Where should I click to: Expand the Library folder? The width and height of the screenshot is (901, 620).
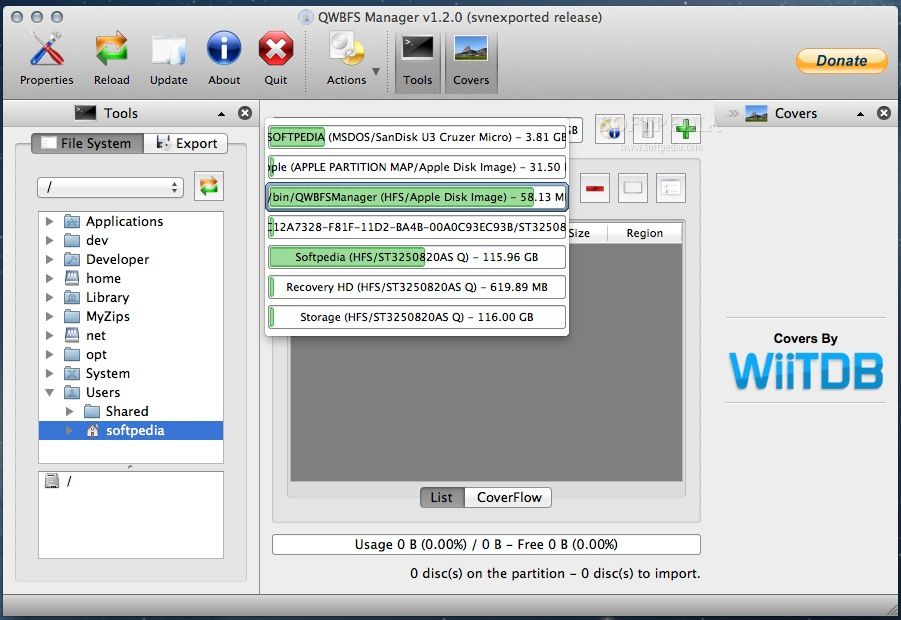[49, 297]
